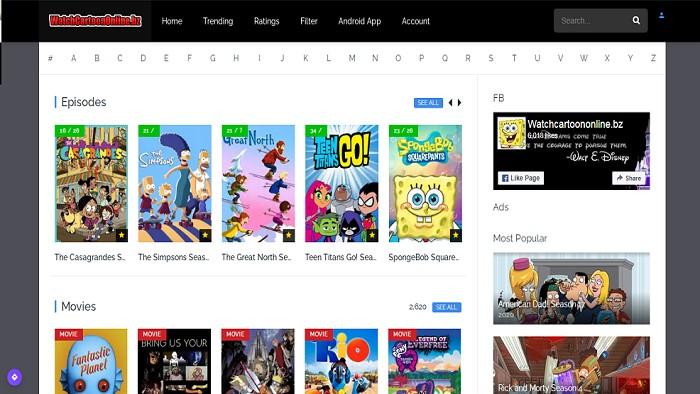This screenshot has height=394, width=700.
Task: Open the Home menu item
Action: point(172,21)
